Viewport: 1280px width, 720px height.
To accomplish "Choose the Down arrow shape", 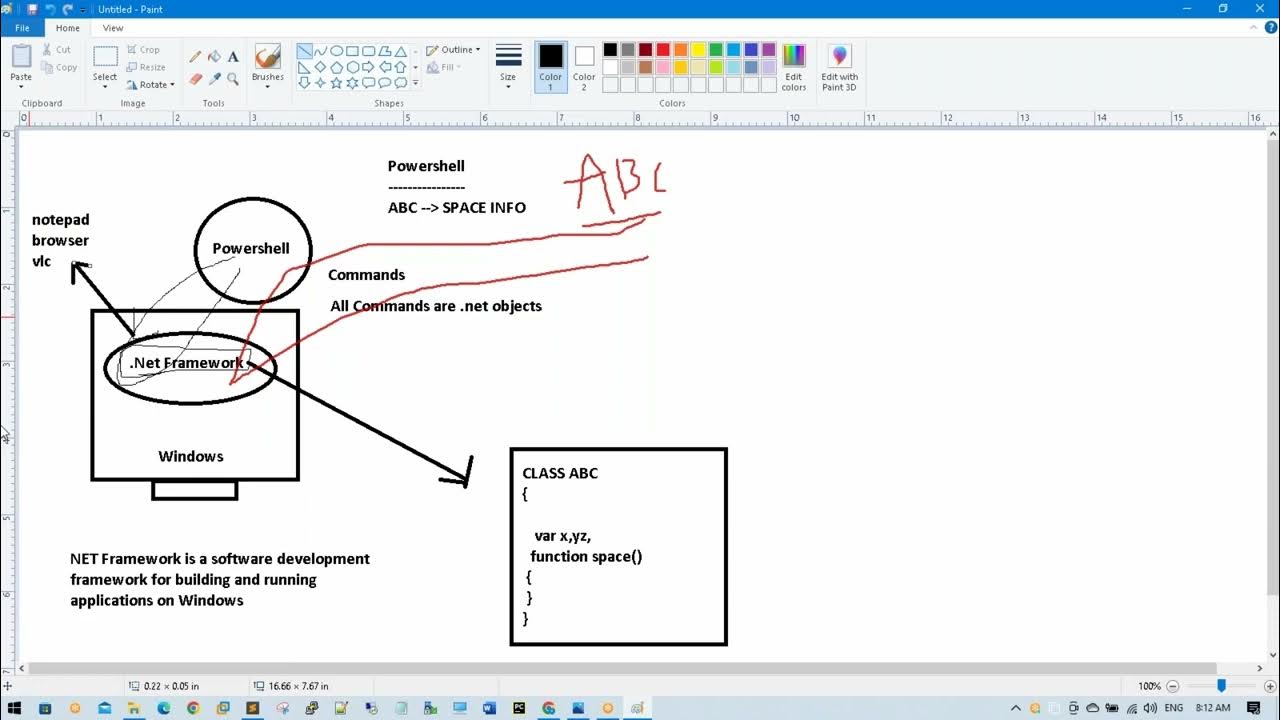I will (305, 82).
